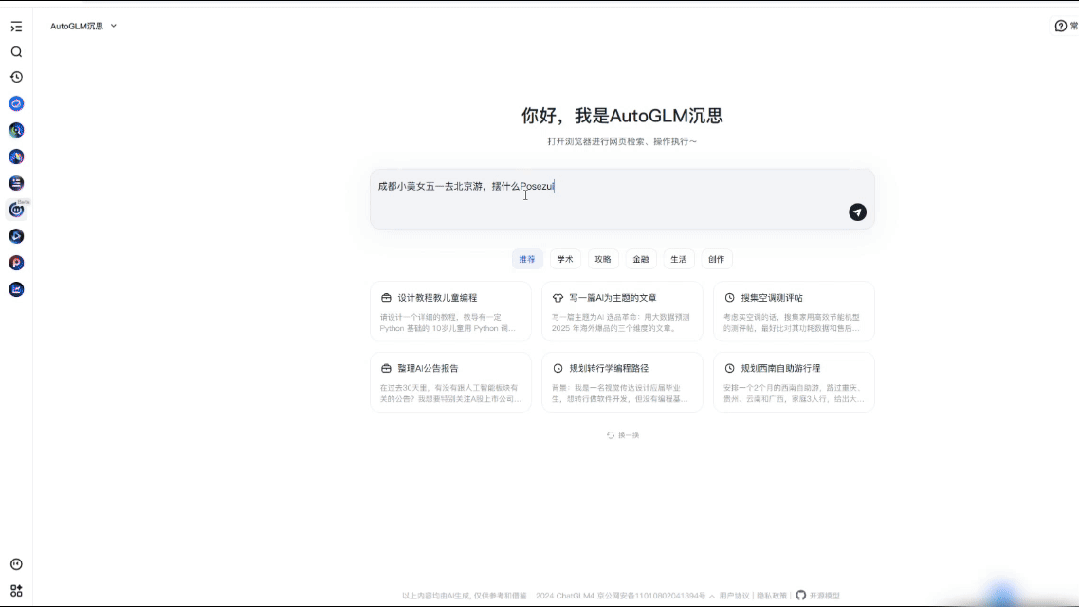This screenshot has width=1079, height=607.
Task: Pick the 设计教程教儿童编程 suggestion card
Action: click(x=451, y=312)
